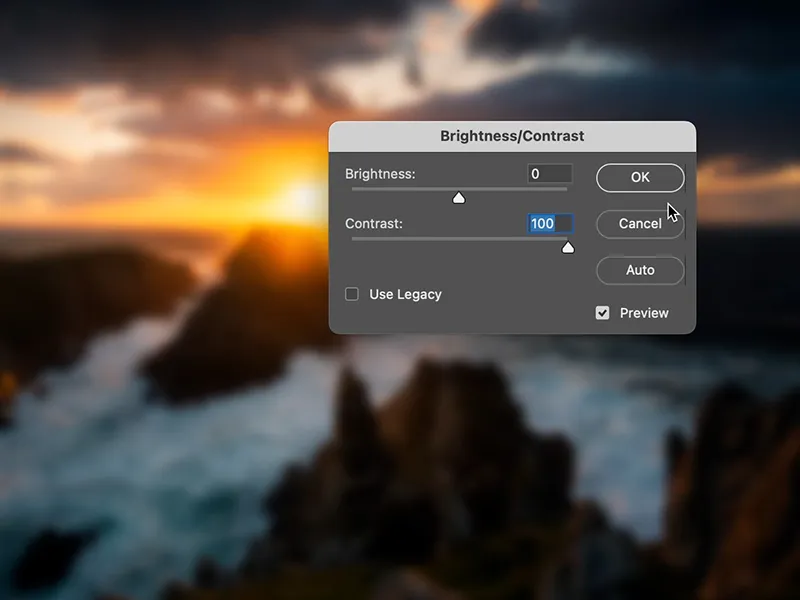Focus the Contrast value field
The width and height of the screenshot is (800, 600).
(551, 223)
